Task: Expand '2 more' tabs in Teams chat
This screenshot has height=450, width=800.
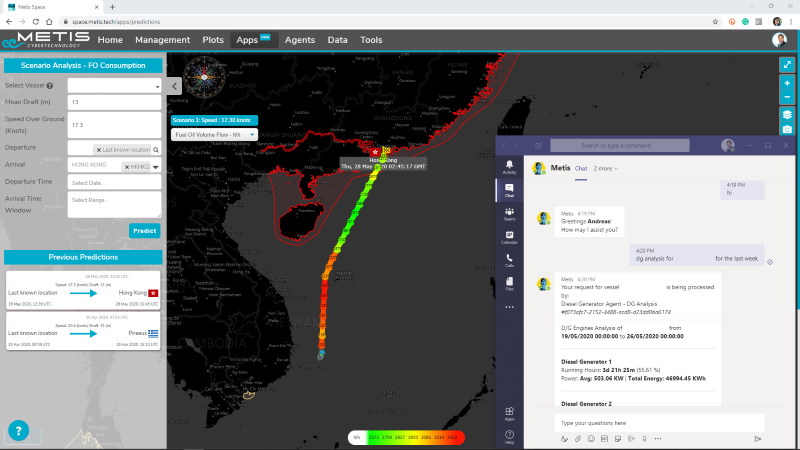Action: tap(606, 168)
